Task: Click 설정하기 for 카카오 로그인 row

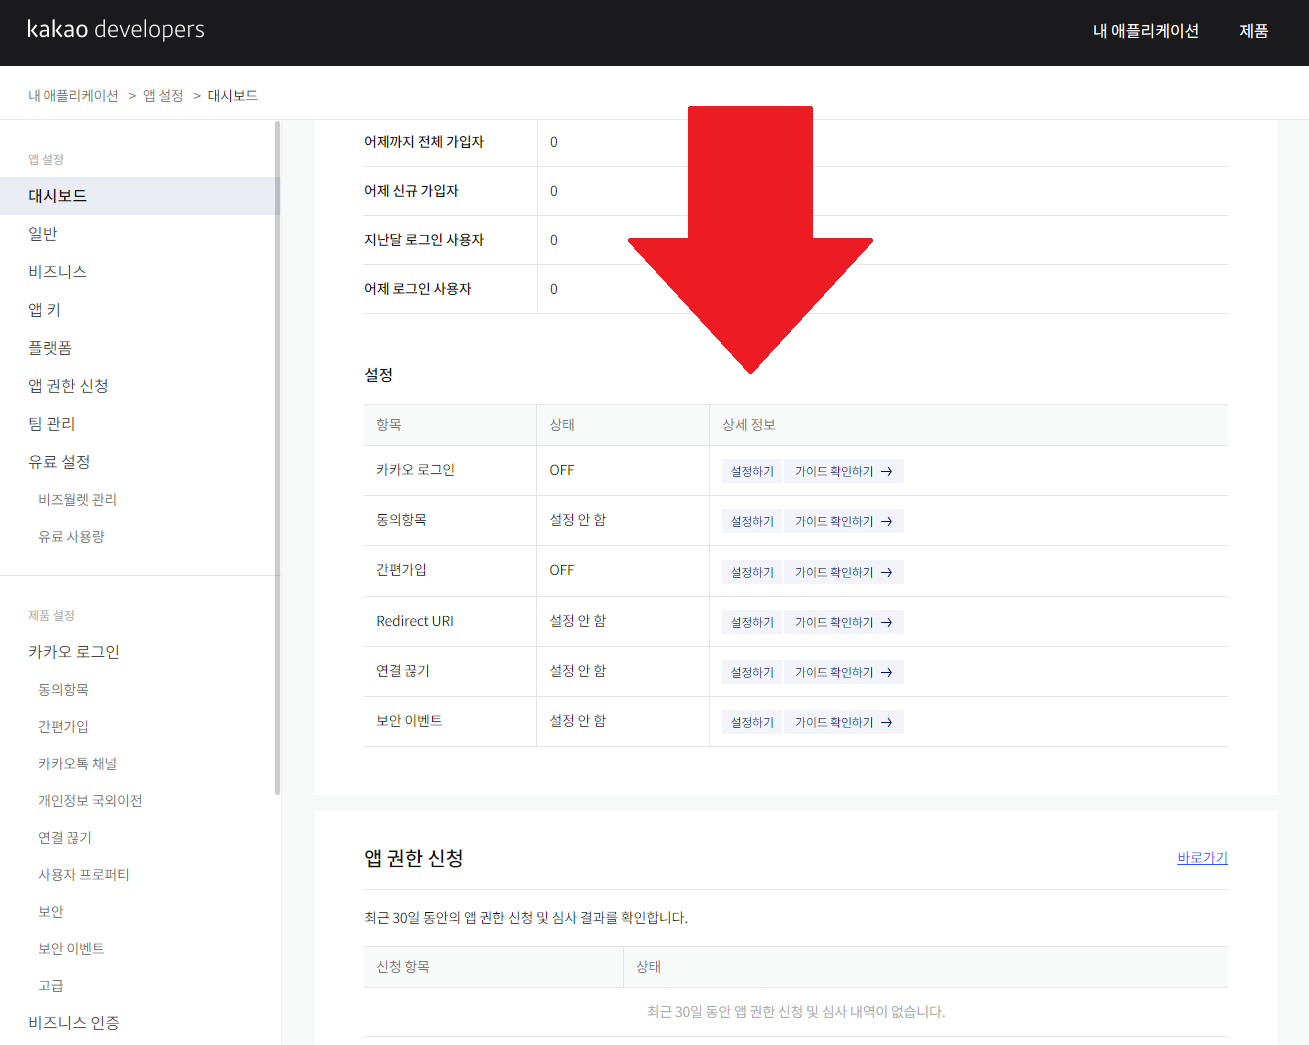Action: (752, 471)
